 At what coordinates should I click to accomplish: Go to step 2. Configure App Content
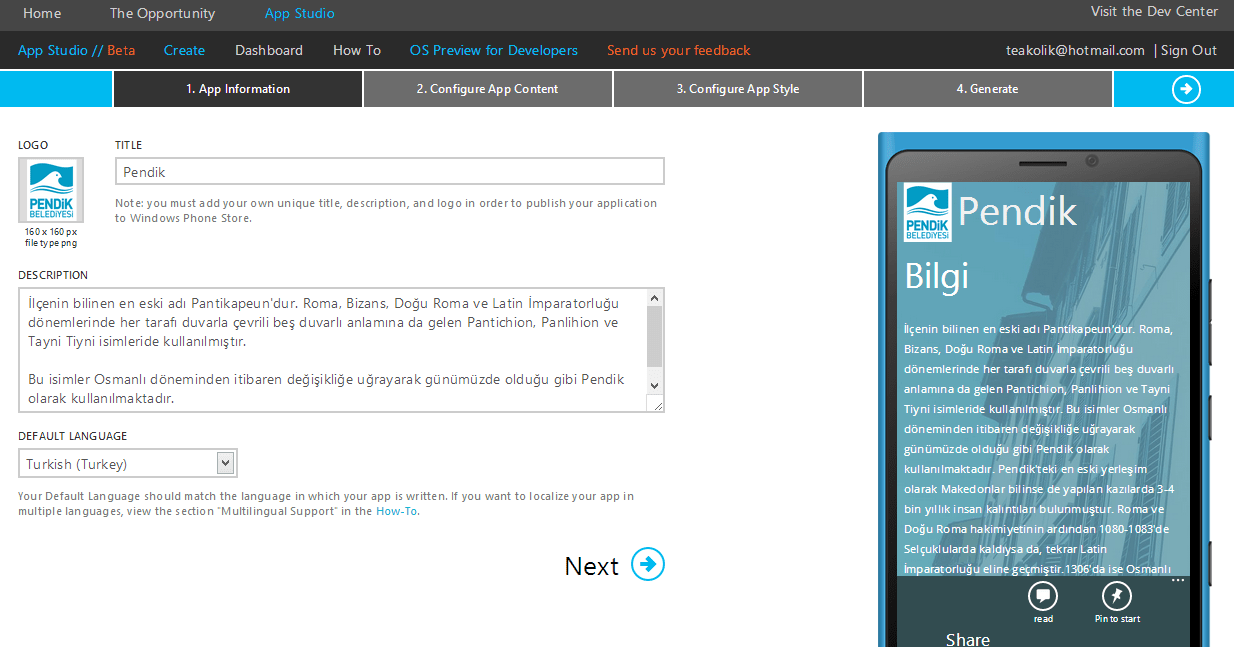[x=487, y=89]
